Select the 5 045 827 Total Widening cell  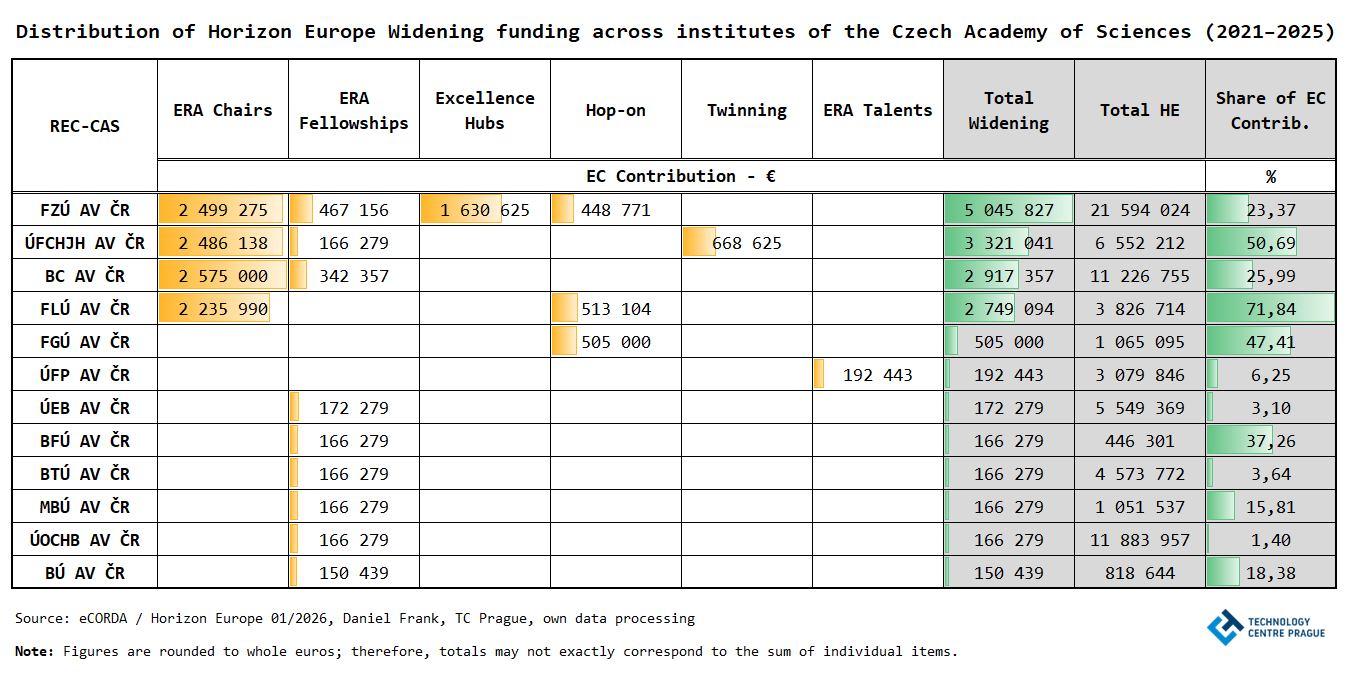tap(1009, 210)
